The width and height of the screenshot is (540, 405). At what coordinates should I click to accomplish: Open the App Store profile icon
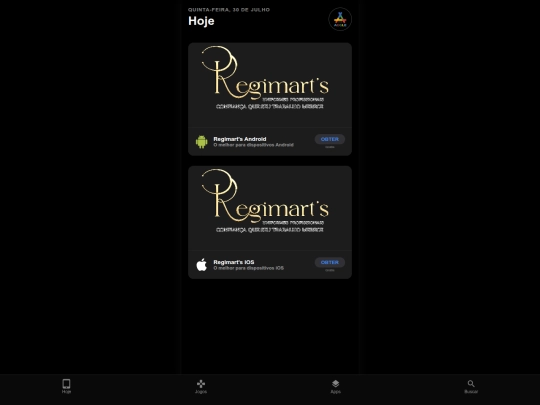click(x=340, y=19)
